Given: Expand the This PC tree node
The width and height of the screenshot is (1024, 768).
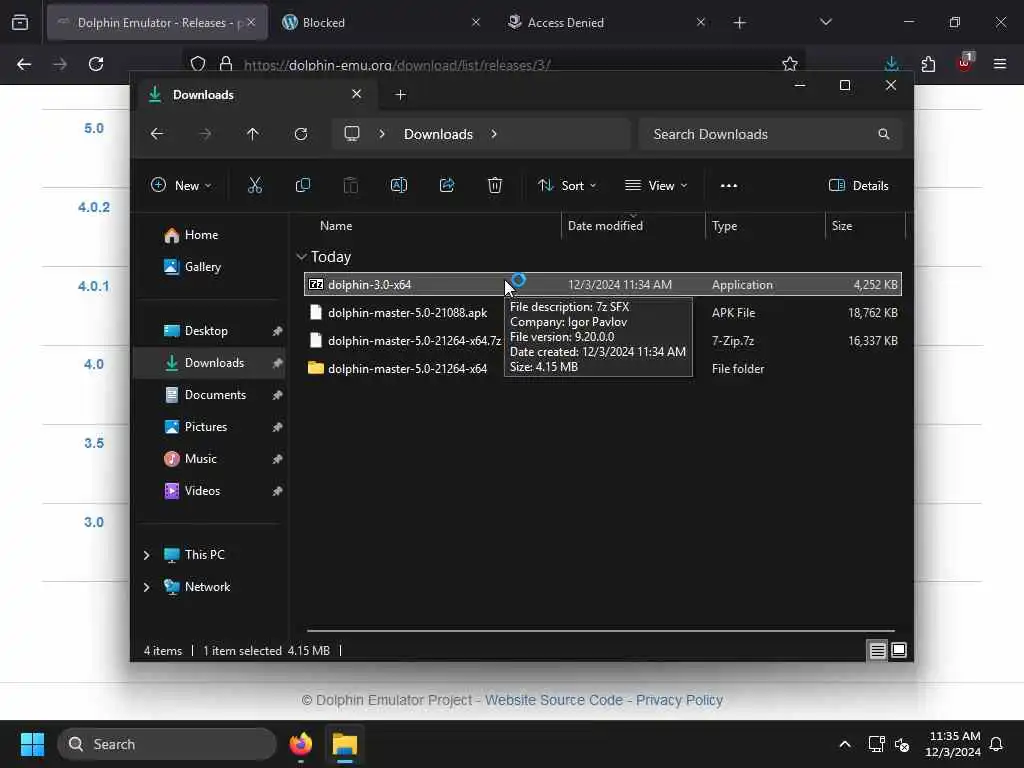Looking at the screenshot, I should pyautogui.click(x=146, y=554).
